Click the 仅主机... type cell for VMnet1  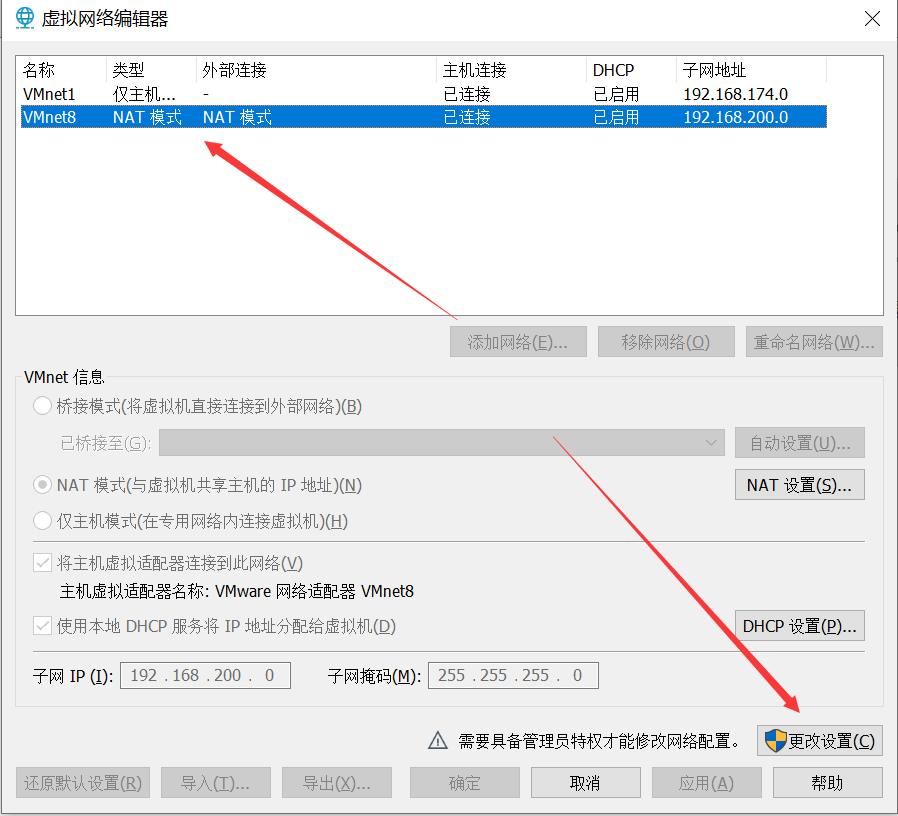click(x=144, y=94)
